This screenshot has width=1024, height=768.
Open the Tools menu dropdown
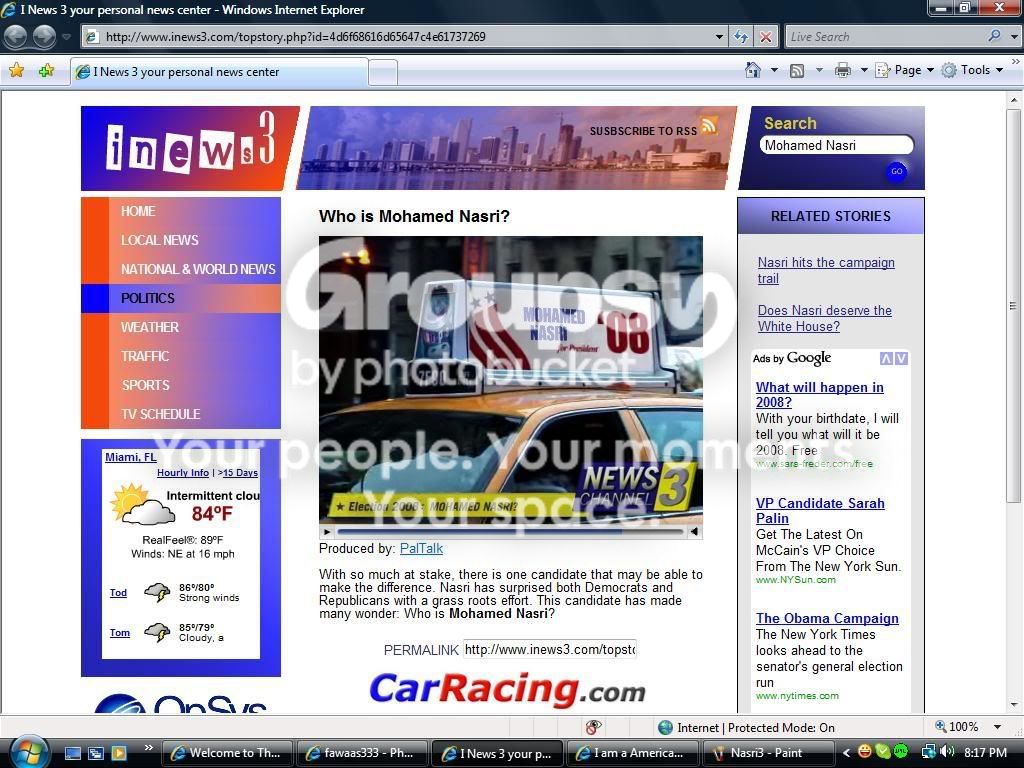pyautogui.click(x=972, y=70)
